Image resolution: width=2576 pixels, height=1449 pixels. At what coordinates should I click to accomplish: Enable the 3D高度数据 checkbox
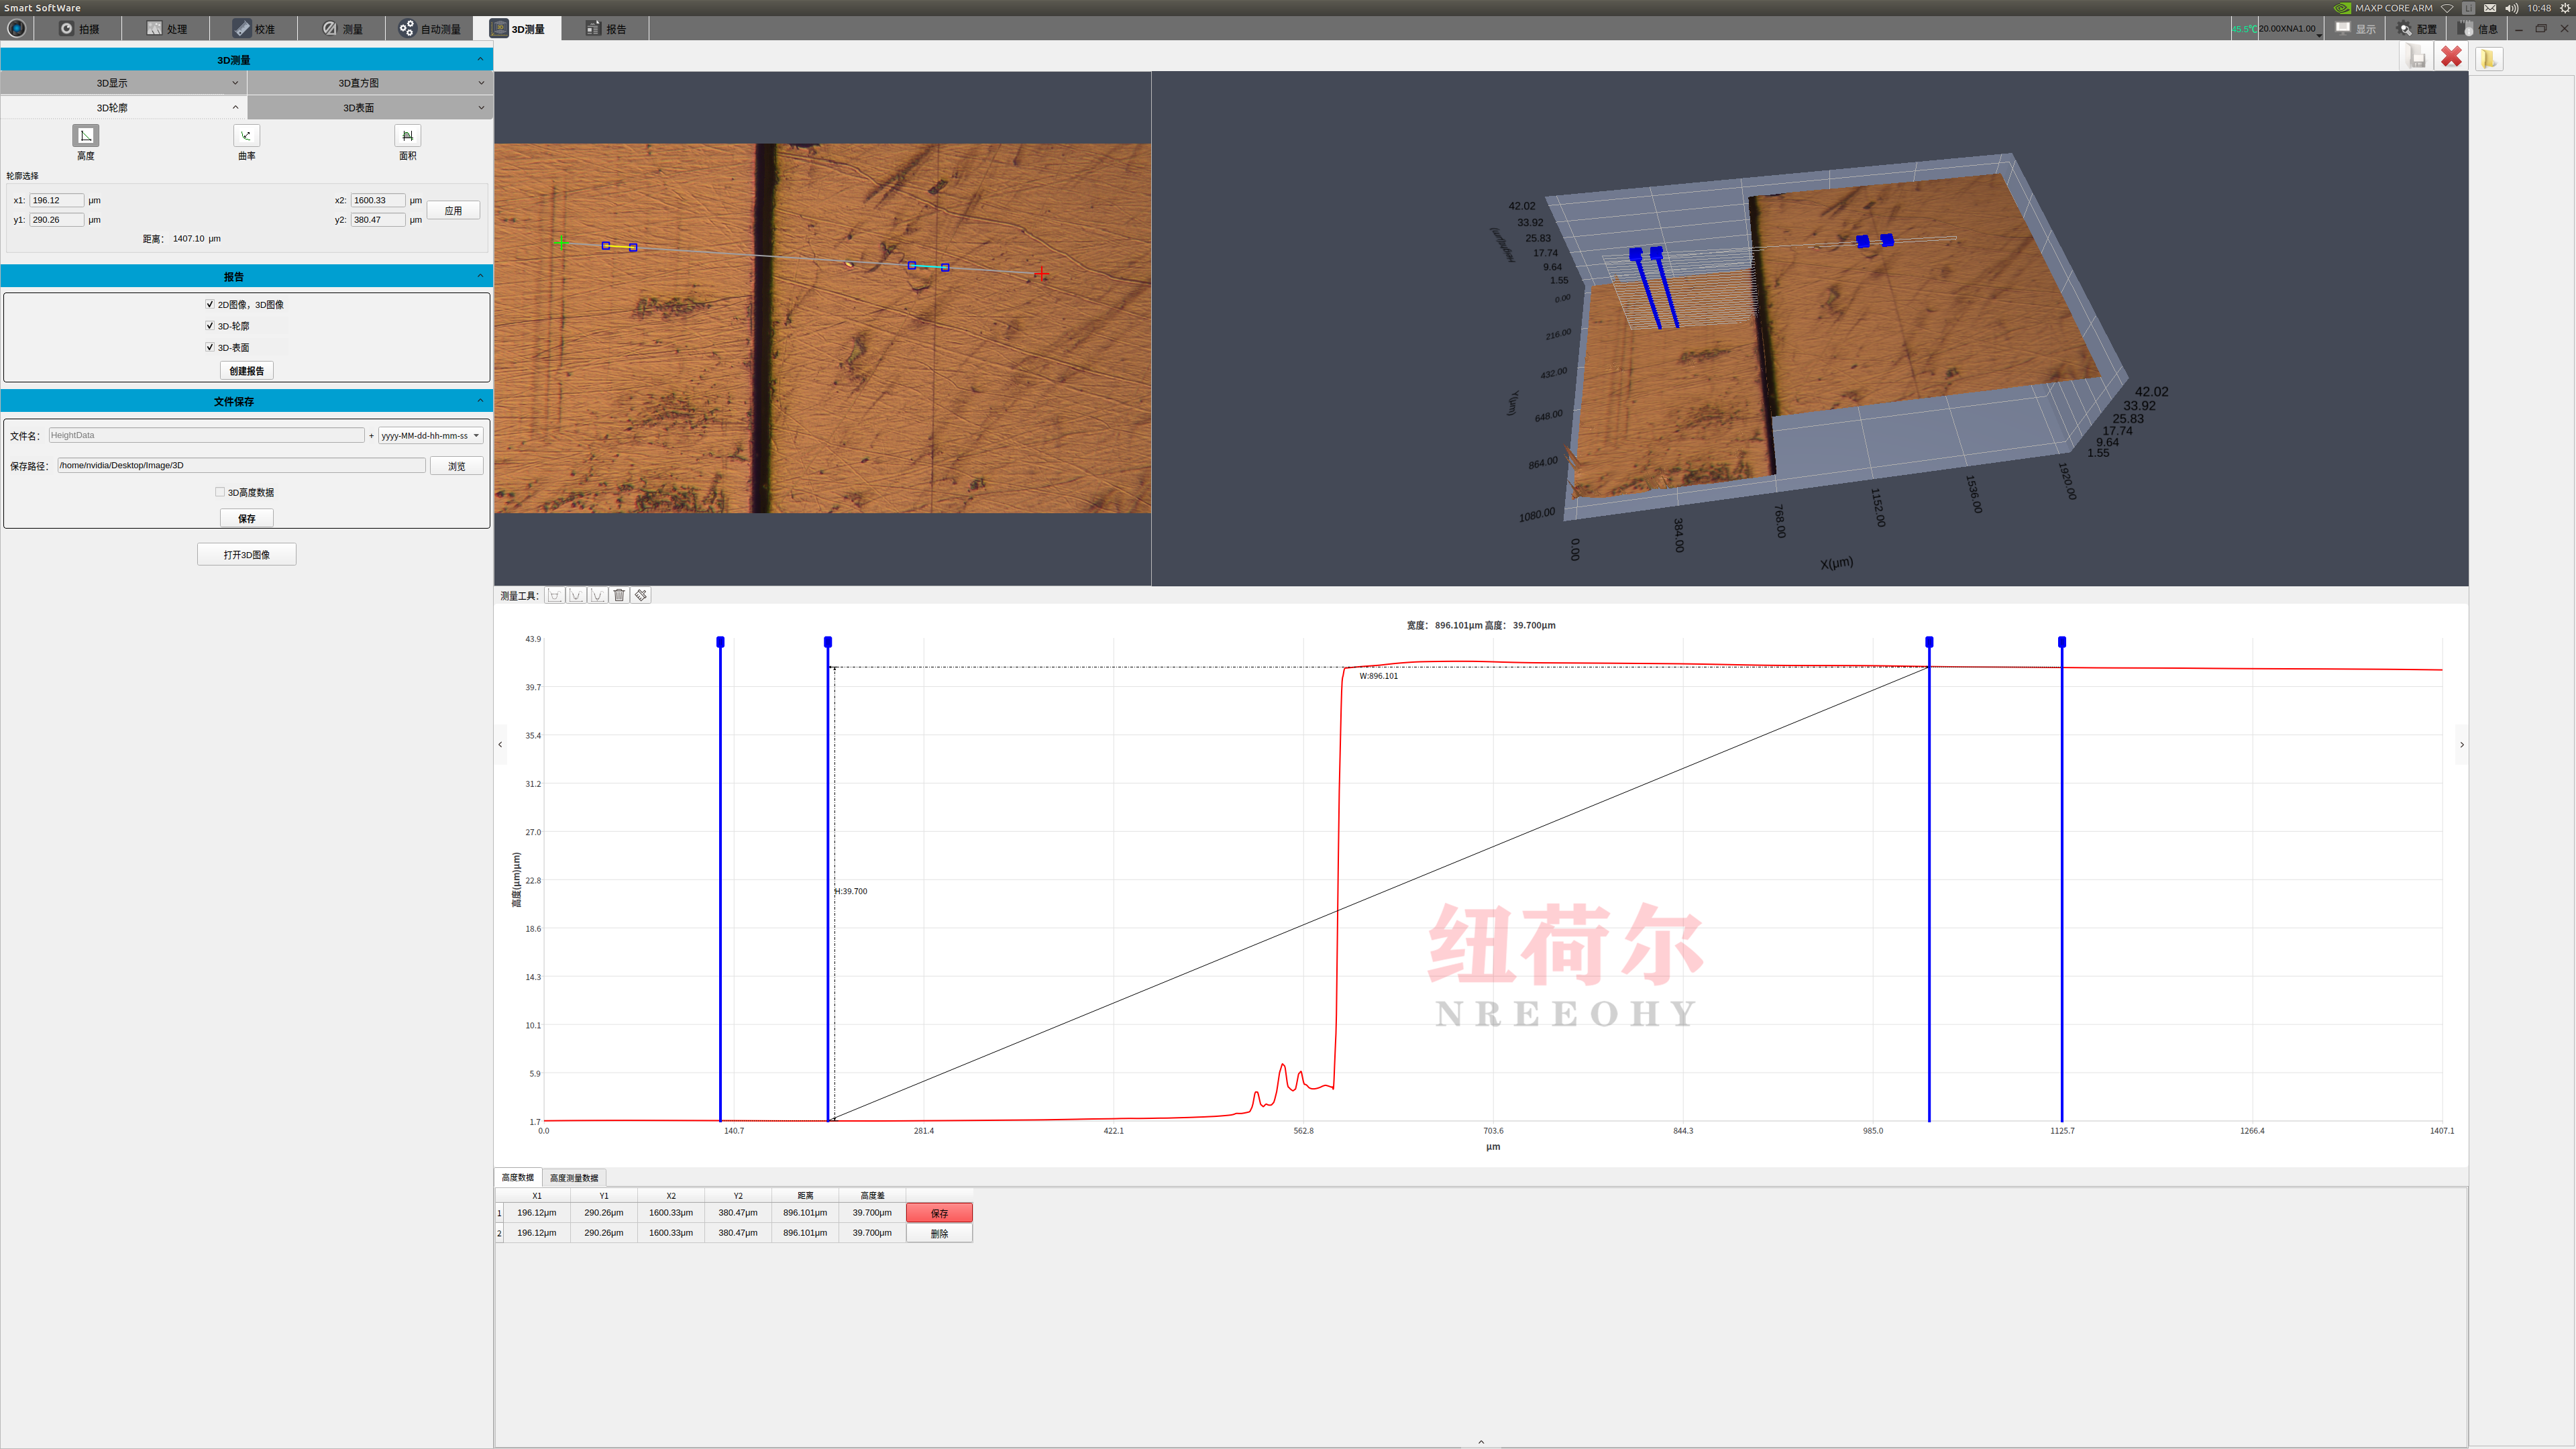[x=220, y=492]
